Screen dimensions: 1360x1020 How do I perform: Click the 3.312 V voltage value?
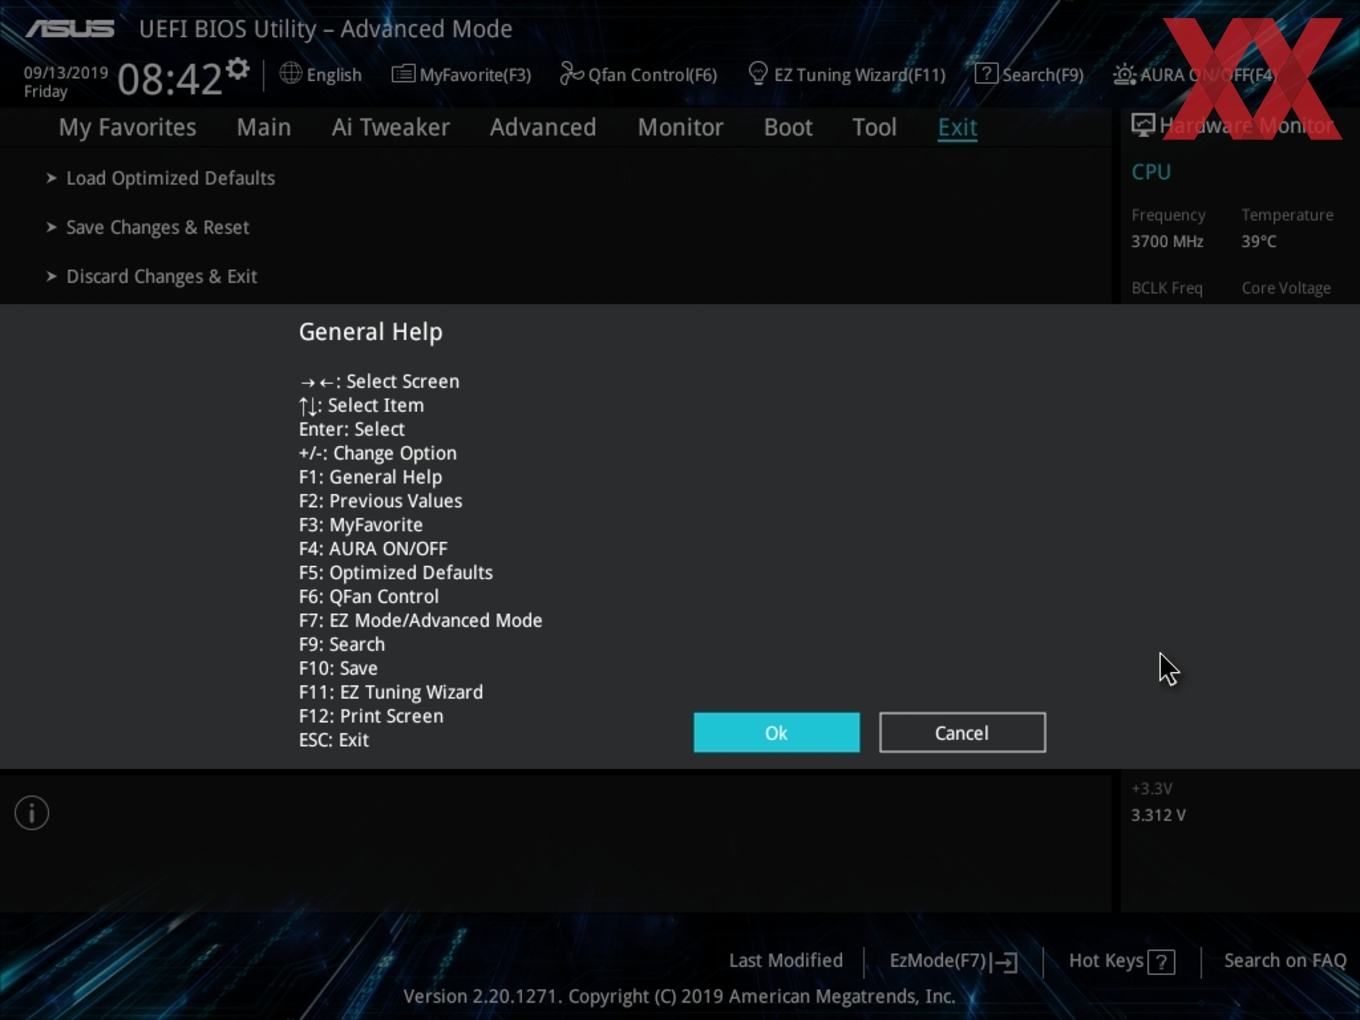click(1158, 815)
